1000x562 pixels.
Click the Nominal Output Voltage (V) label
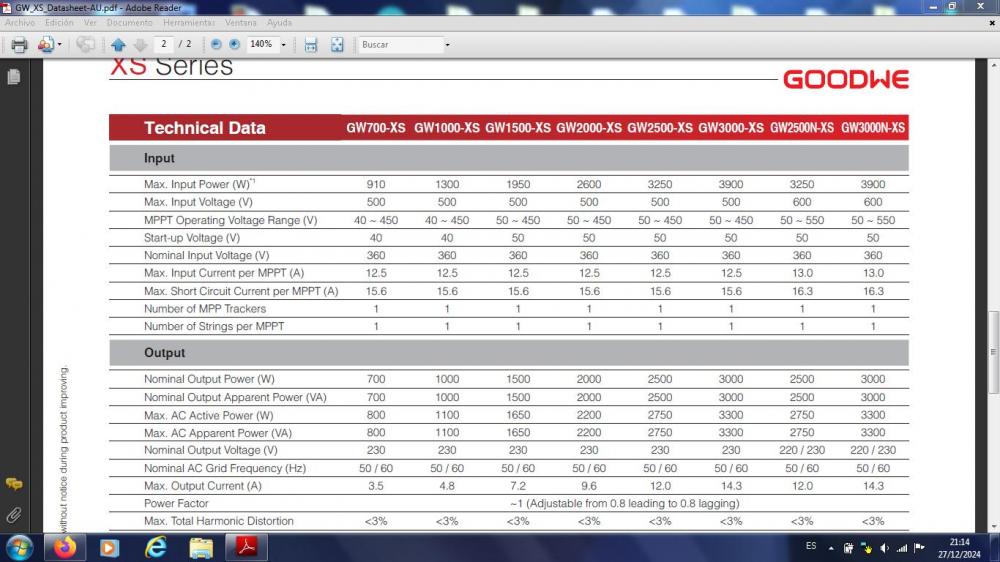210,450
